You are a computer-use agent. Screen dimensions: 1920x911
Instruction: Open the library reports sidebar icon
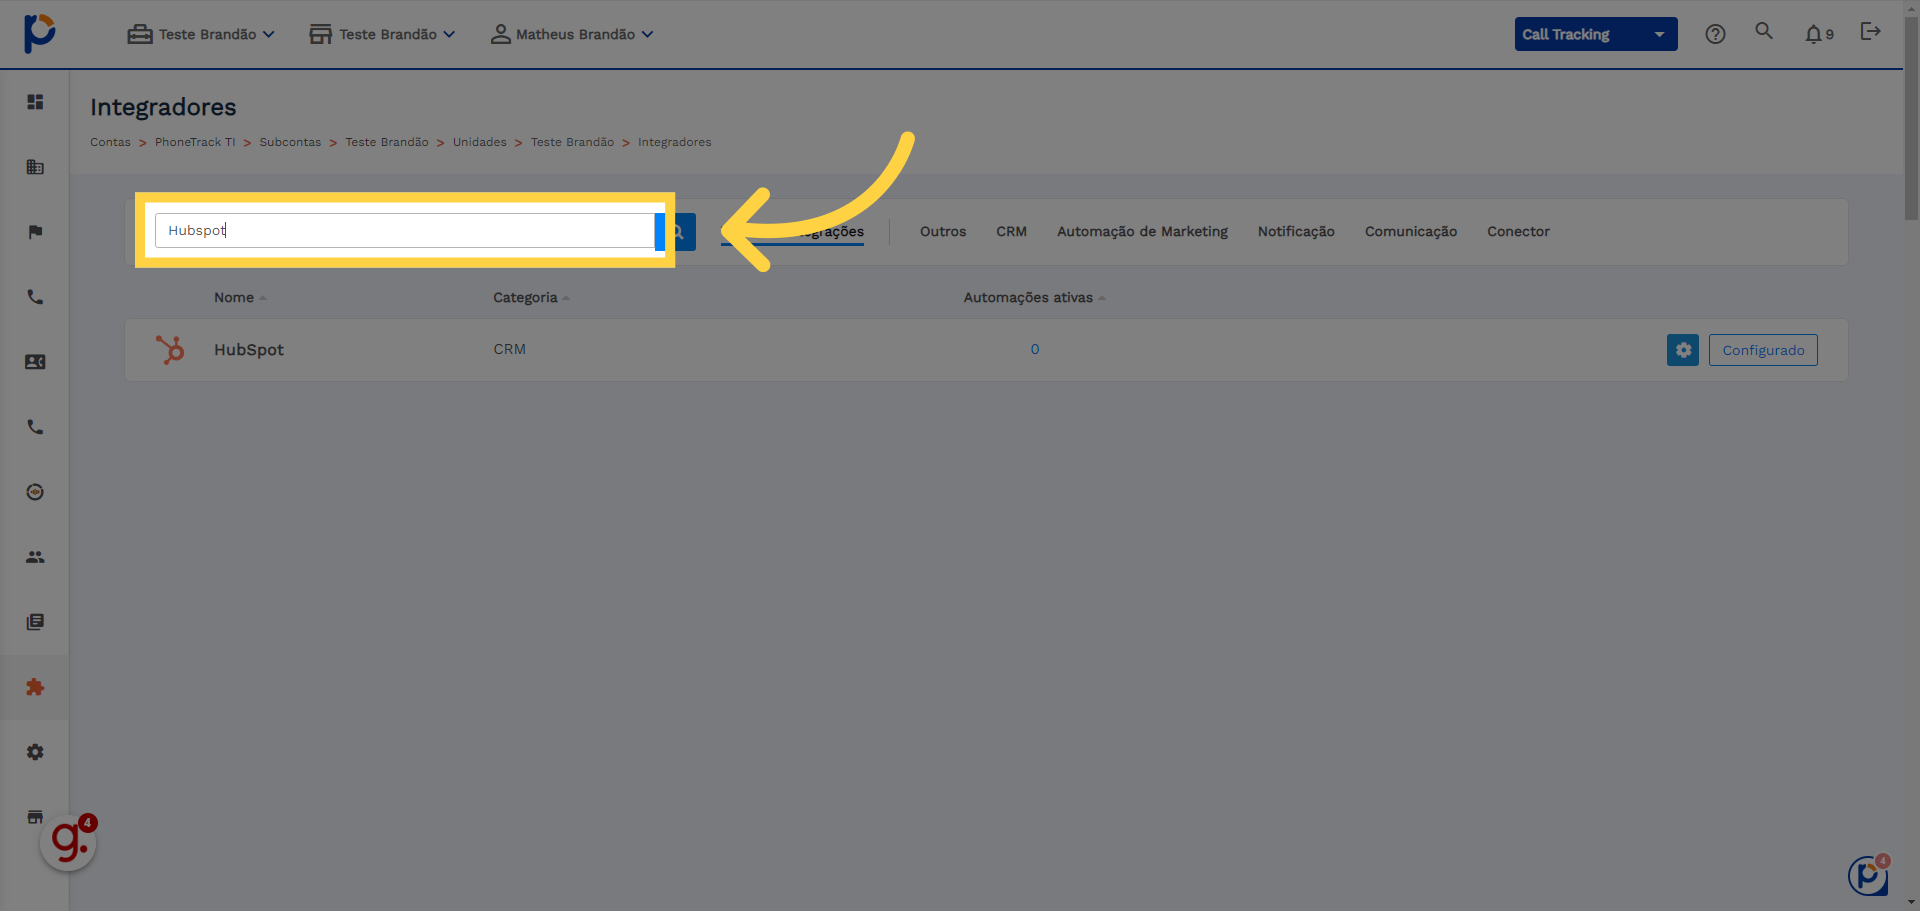[35, 622]
